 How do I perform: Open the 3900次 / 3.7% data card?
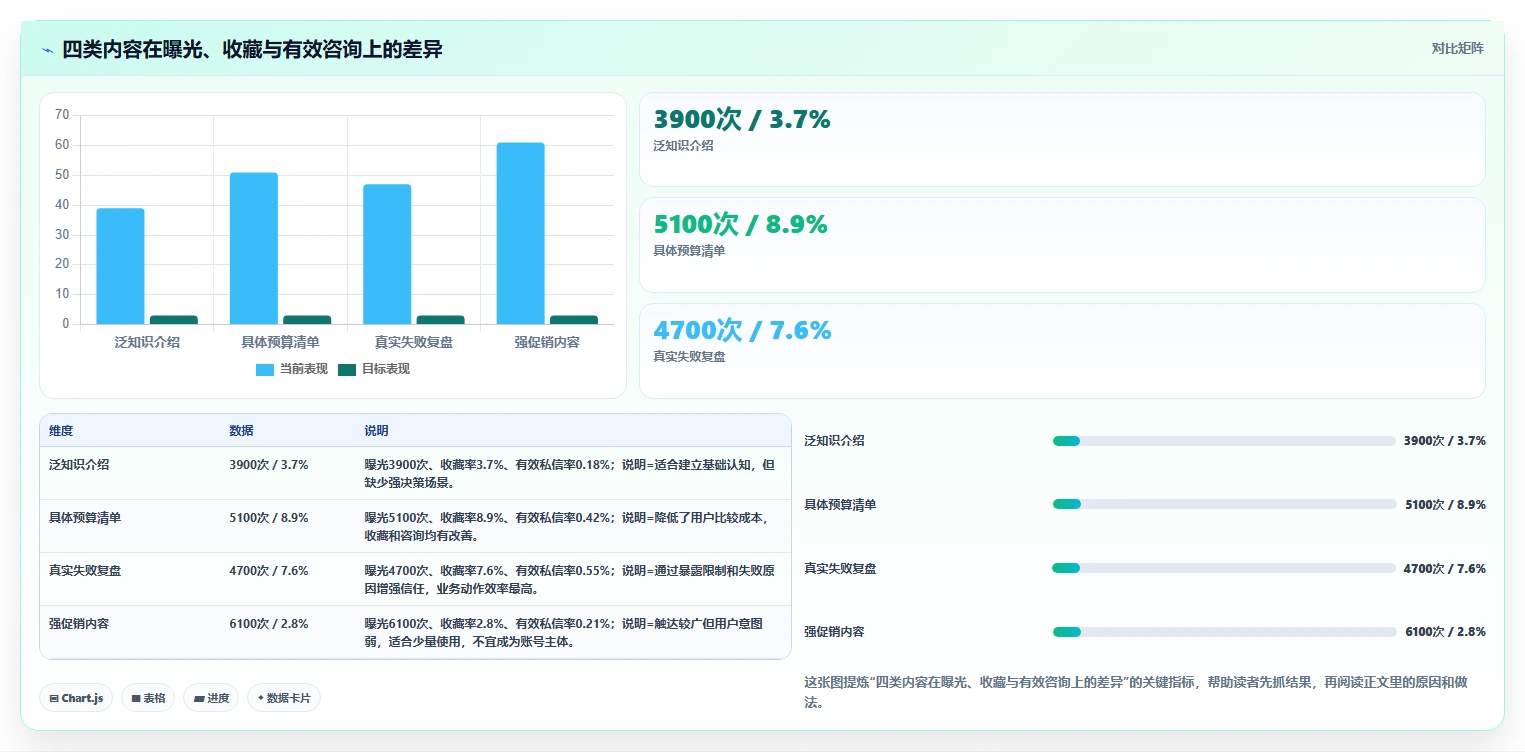(1062, 140)
